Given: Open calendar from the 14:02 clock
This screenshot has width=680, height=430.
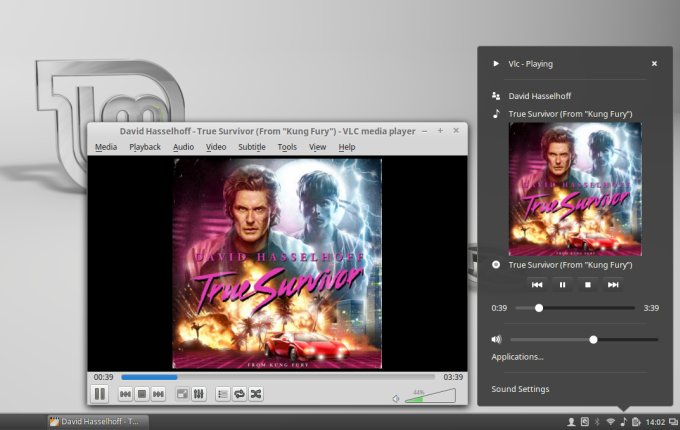Looking at the screenshot, I should pyautogui.click(x=655, y=422).
